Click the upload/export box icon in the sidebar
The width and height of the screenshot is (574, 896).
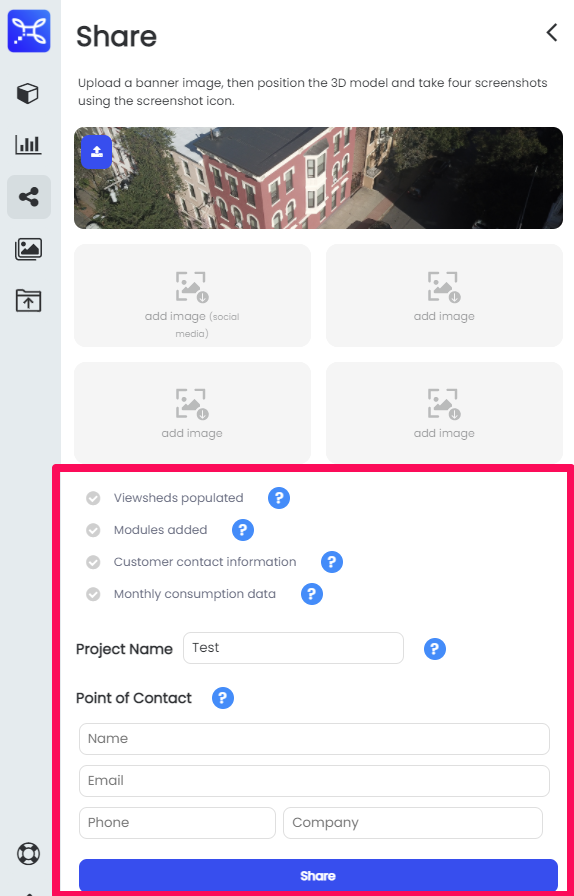click(28, 301)
